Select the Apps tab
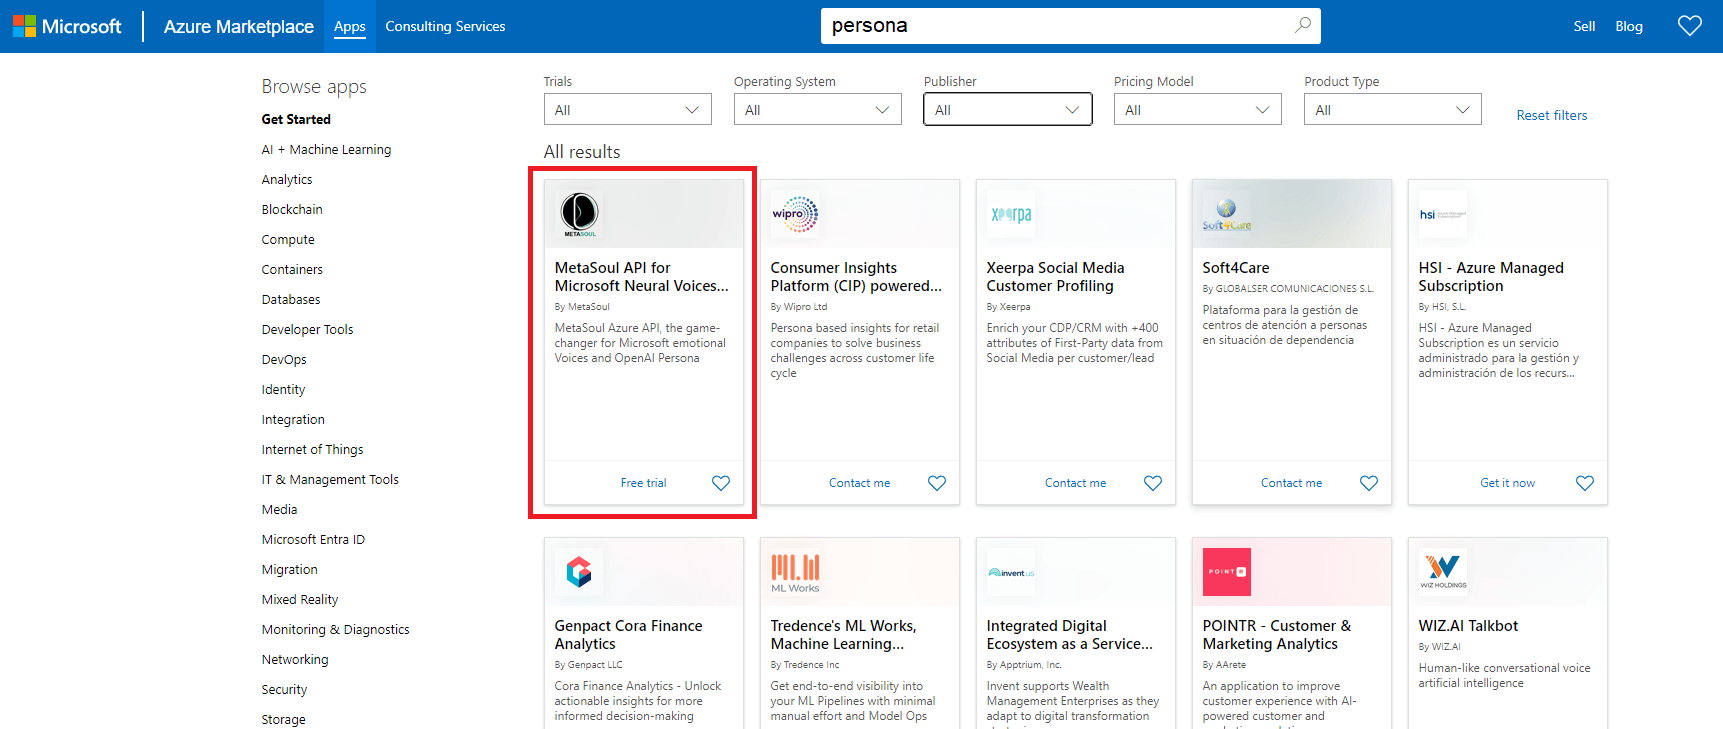 click(349, 26)
